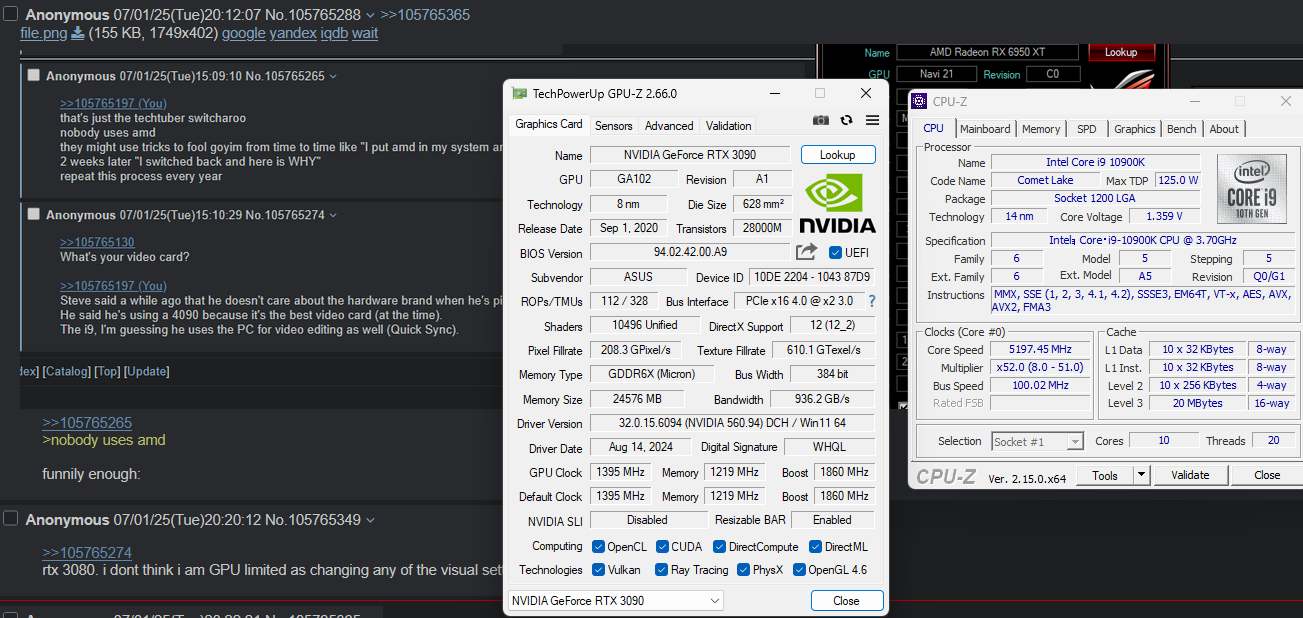Screen dimensions: 1303x618
Task: Click the Lookup button in GPU-Z
Action: [x=838, y=155]
